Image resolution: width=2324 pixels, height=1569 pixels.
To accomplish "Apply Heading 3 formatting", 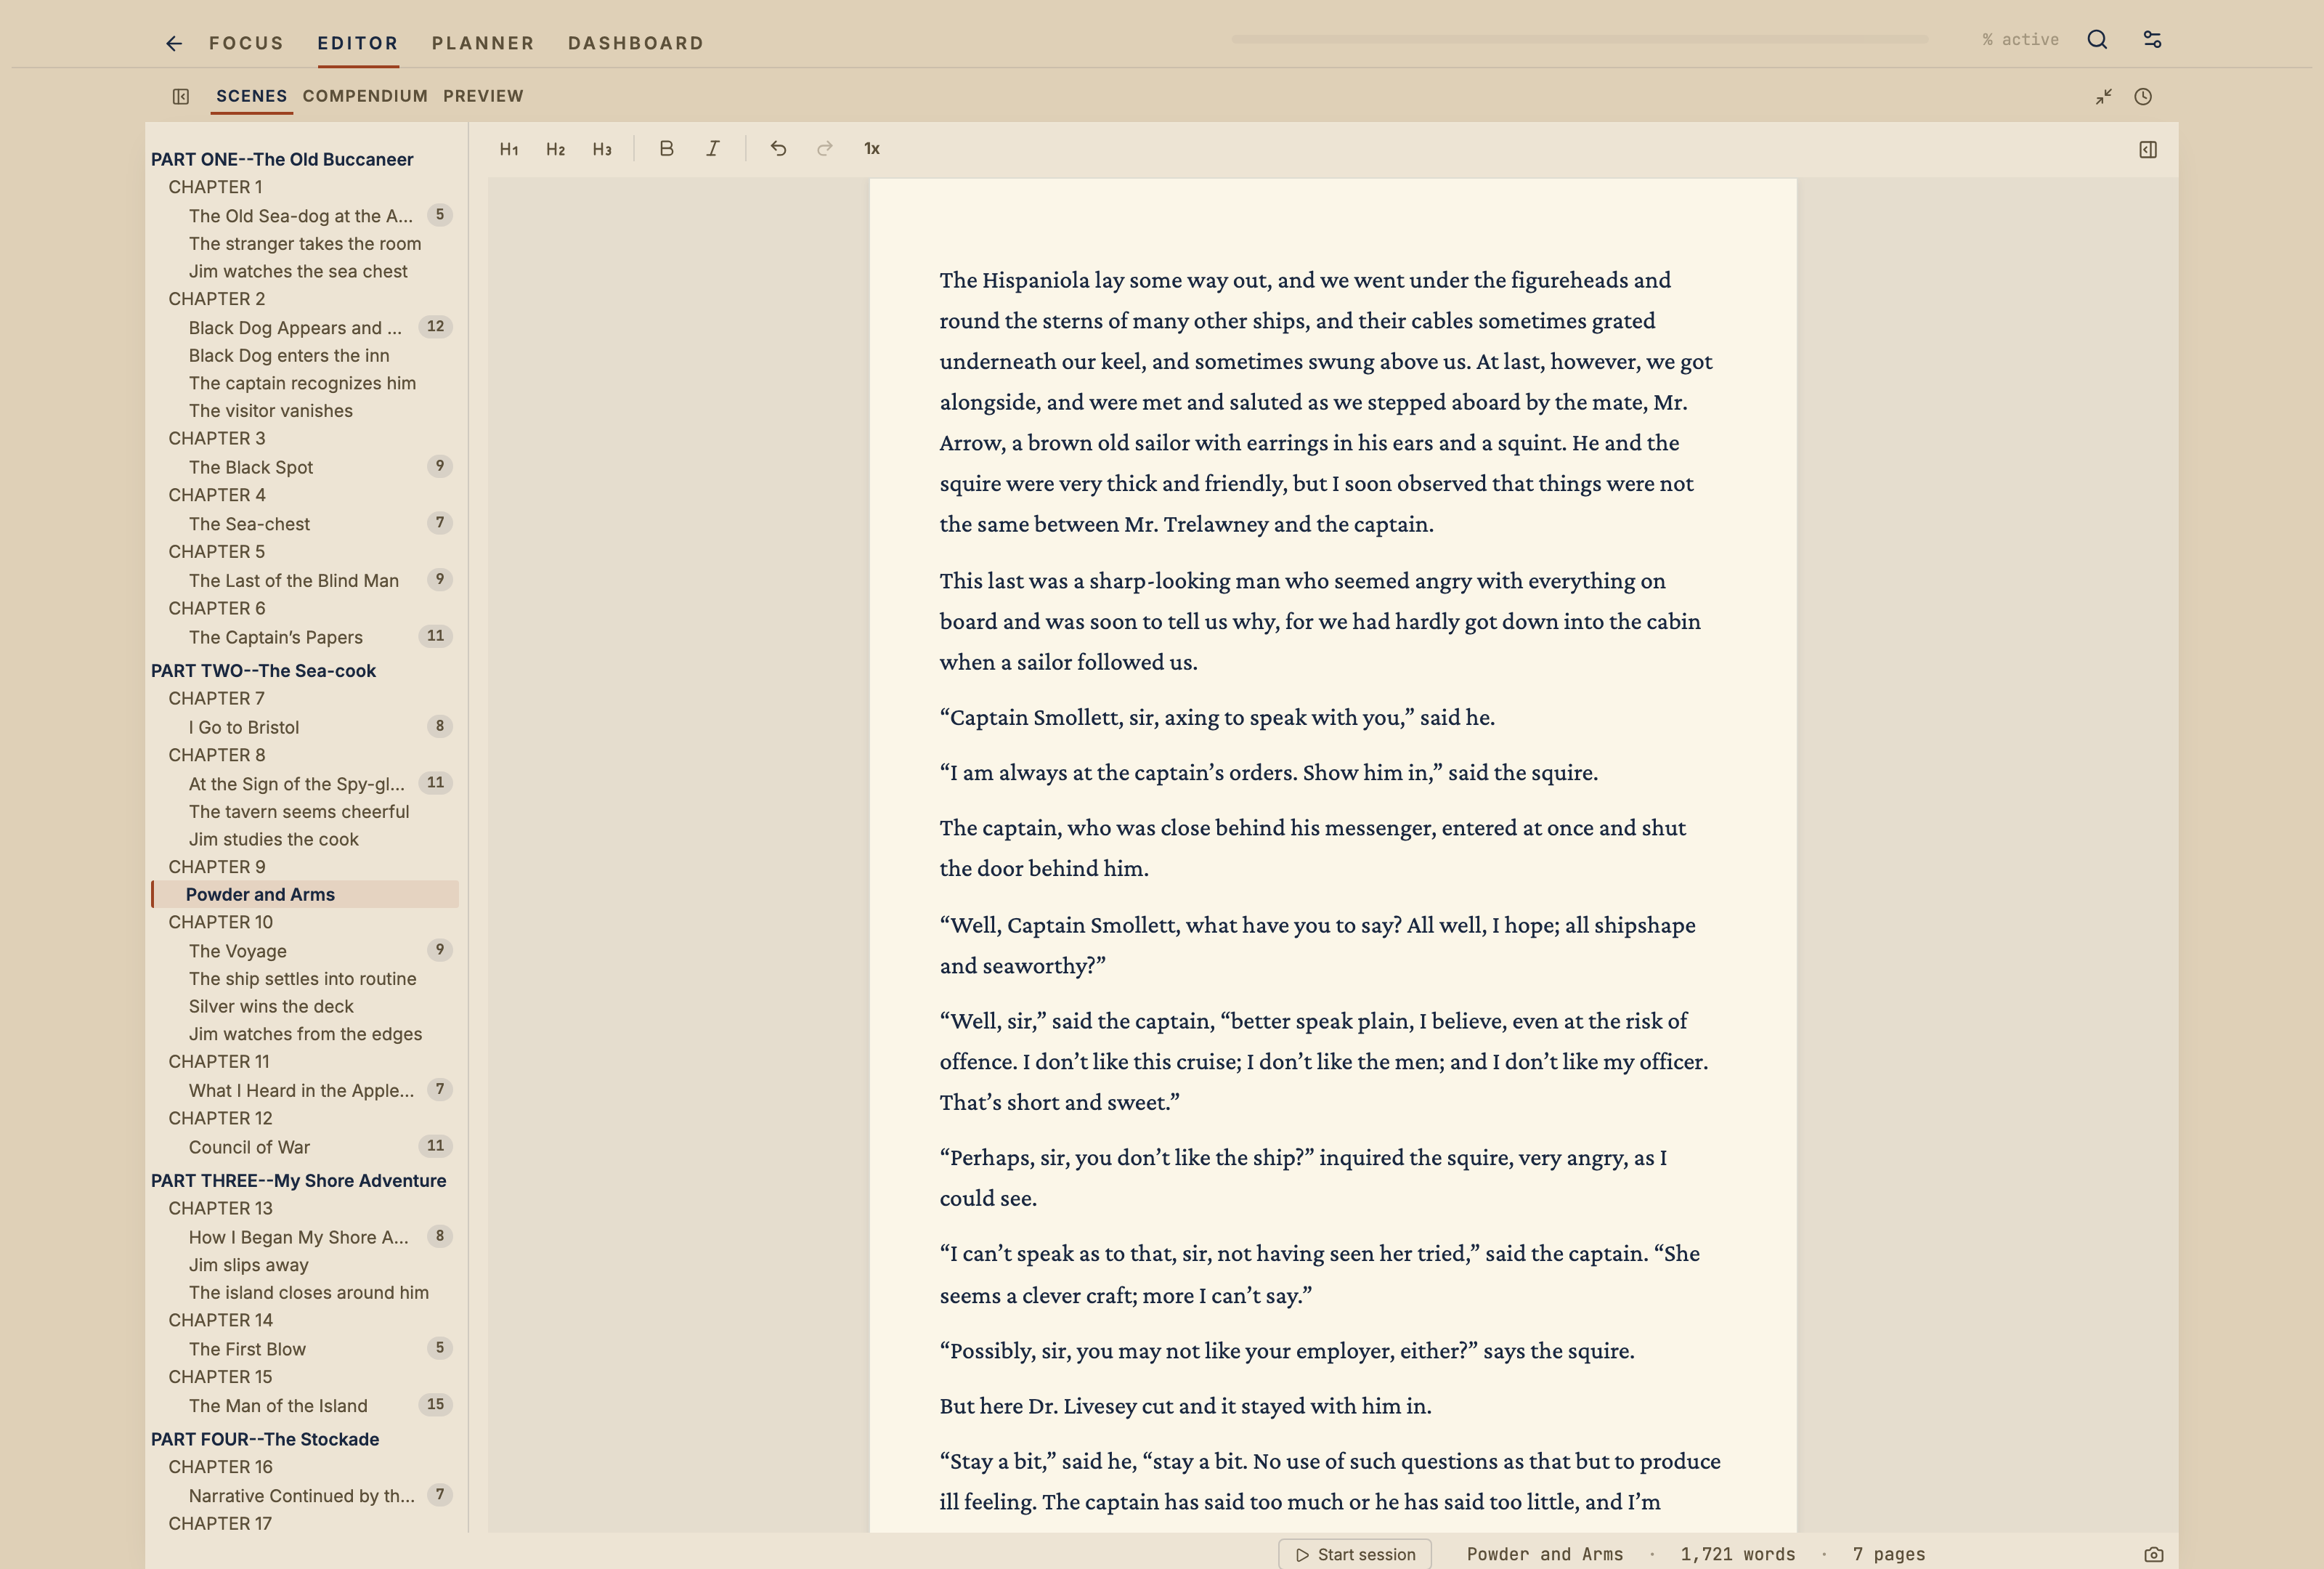I will (x=602, y=149).
